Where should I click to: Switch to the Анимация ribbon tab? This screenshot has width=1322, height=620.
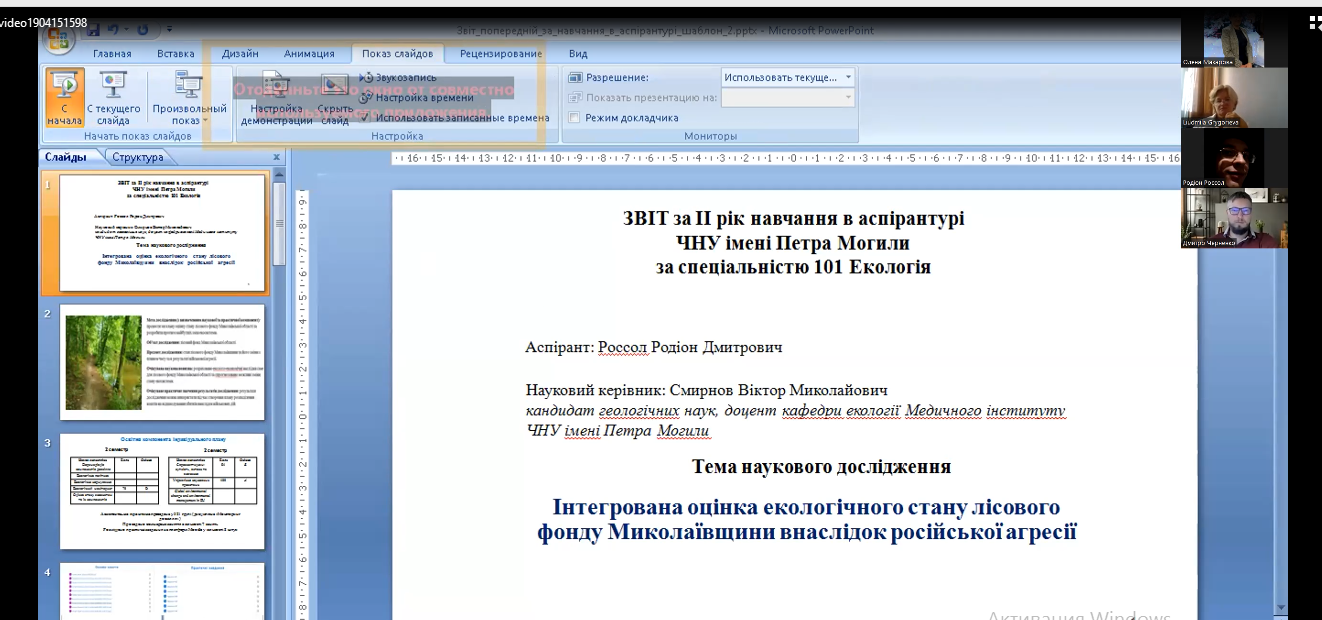click(x=309, y=54)
